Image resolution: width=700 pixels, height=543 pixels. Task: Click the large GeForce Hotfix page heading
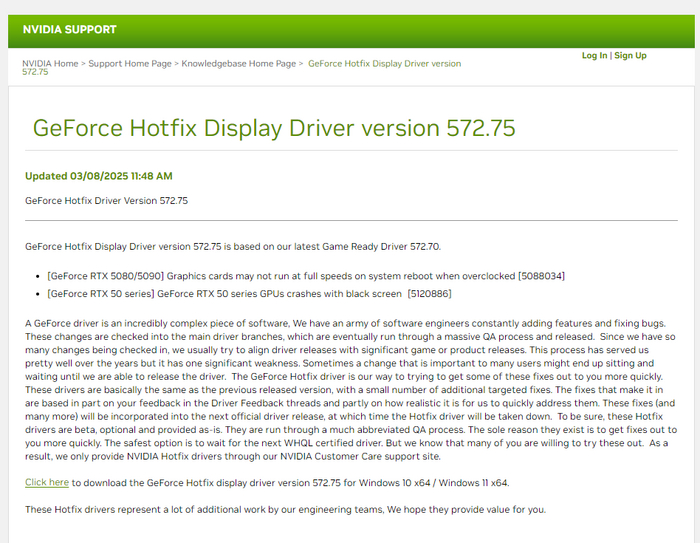(274, 129)
